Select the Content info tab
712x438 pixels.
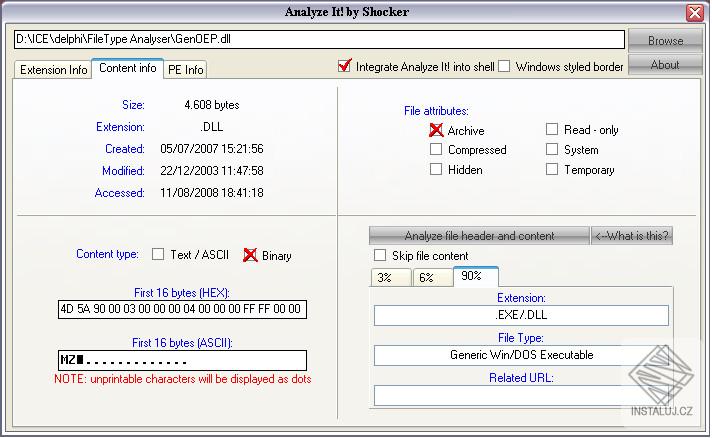[128, 68]
